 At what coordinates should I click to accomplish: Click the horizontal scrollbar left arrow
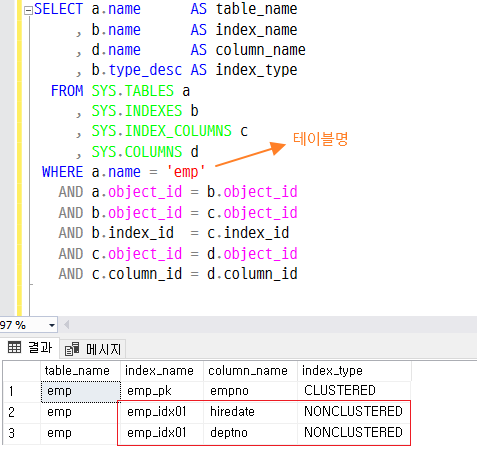[x=67, y=325]
